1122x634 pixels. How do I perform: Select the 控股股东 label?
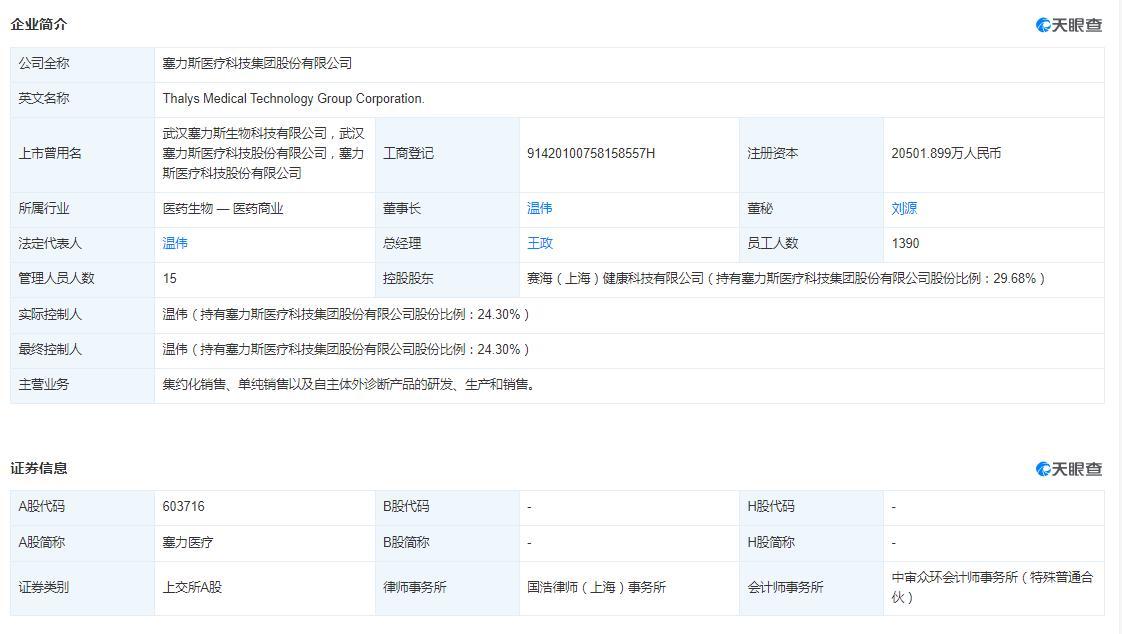pyautogui.click(x=408, y=278)
